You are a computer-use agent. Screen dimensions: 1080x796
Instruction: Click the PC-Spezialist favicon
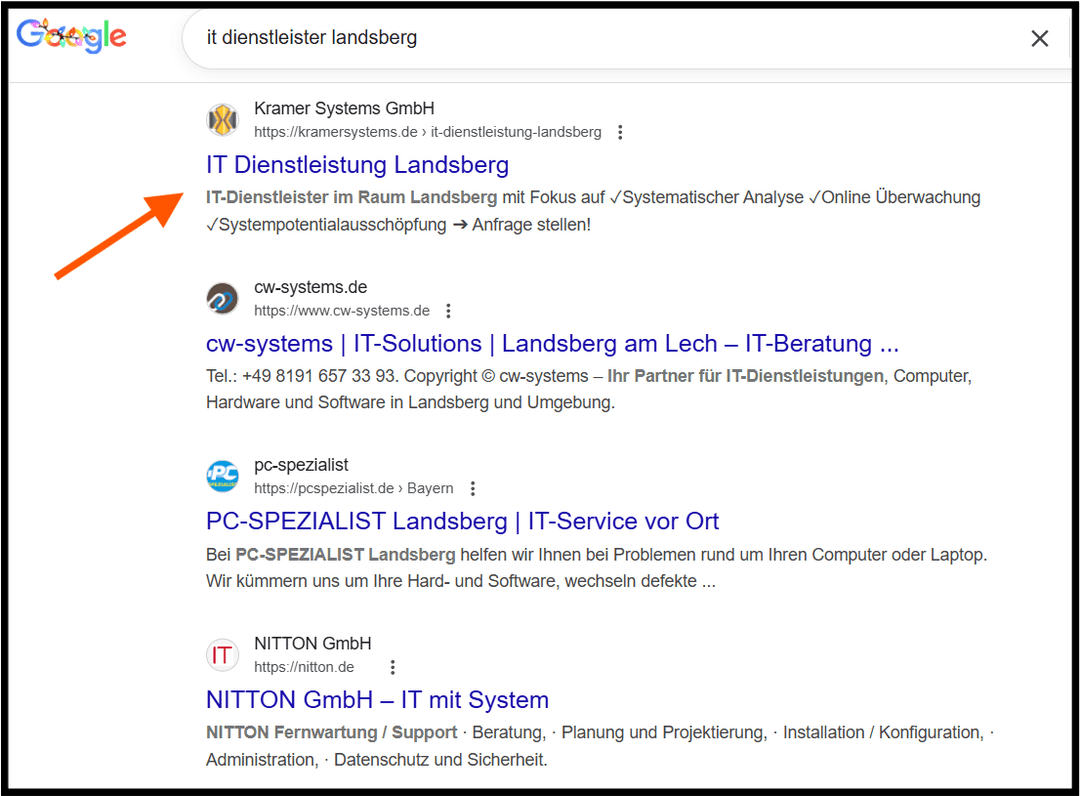[222, 476]
